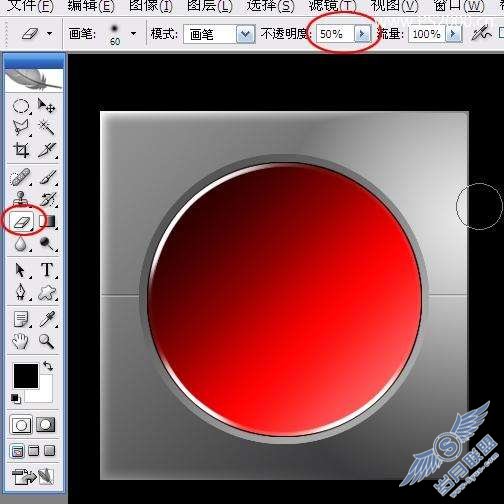Select the Hand tool
504x504 pixels.
point(21,341)
